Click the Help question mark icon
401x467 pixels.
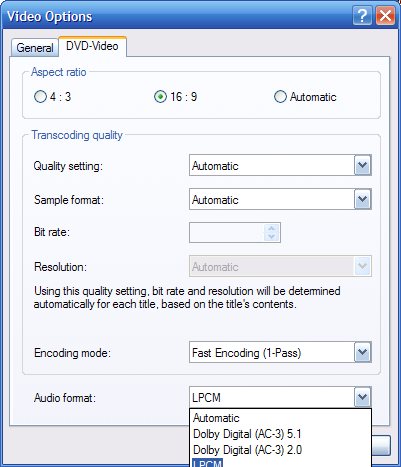pos(362,15)
